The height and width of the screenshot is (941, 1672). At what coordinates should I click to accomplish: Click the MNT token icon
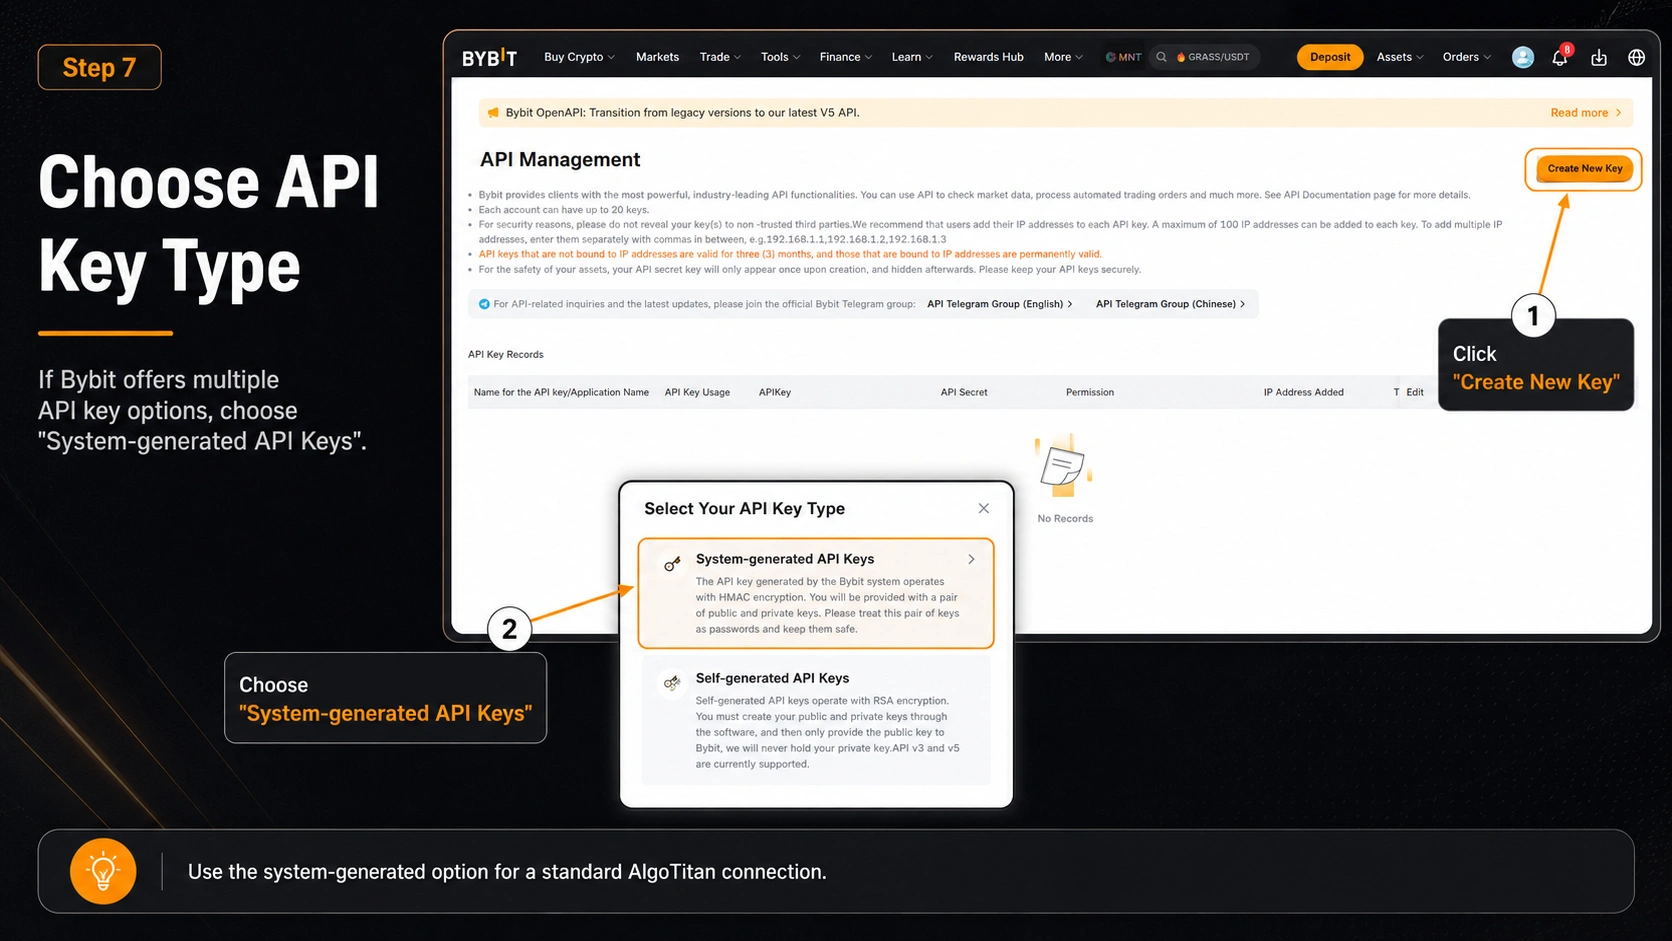click(x=1110, y=57)
